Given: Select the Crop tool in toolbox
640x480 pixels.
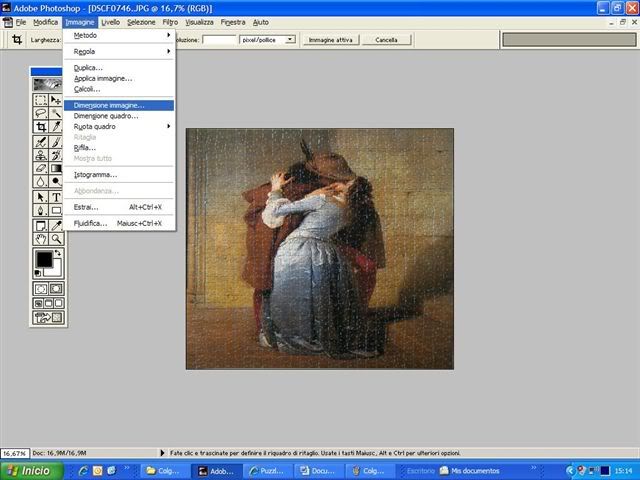Looking at the screenshot, I should 40,127.
